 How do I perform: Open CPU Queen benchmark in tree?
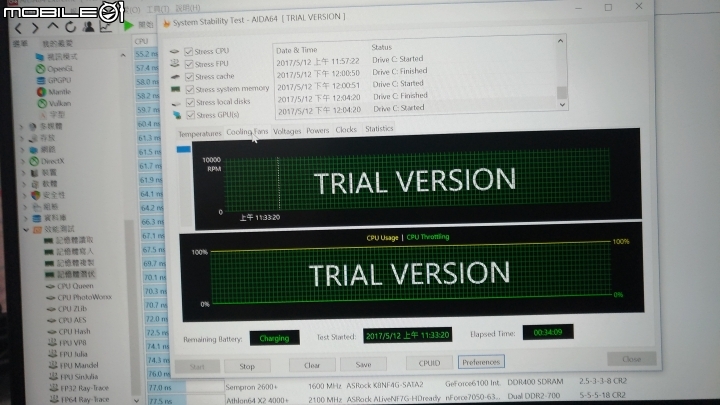point(70,286)
